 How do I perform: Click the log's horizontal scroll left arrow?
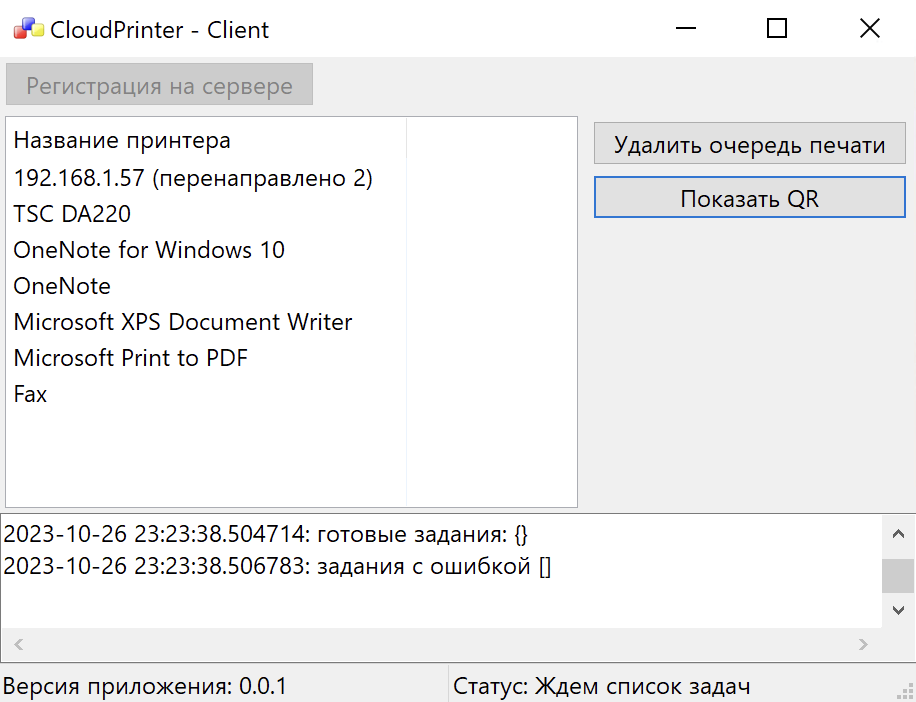(17, 645)
